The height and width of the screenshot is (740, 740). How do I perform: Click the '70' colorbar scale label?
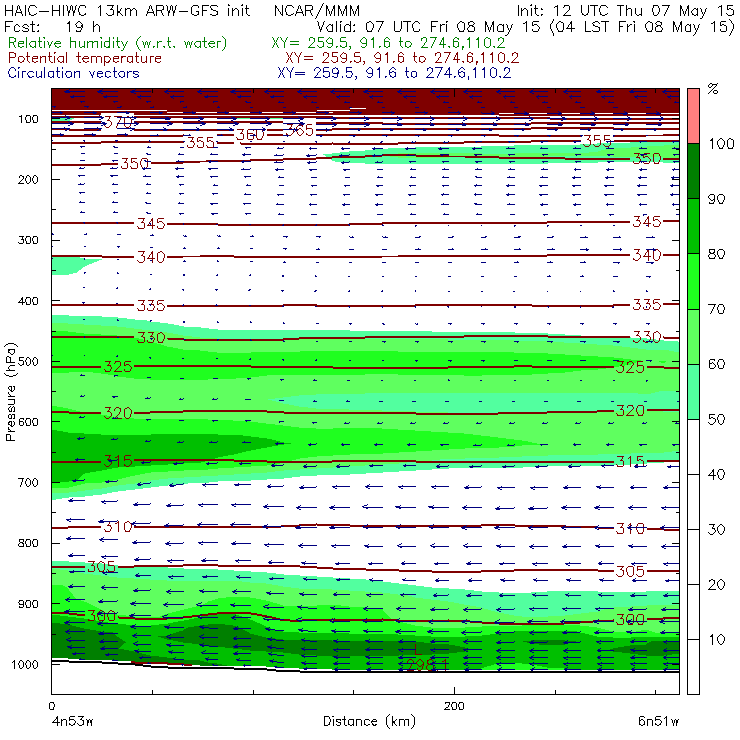716,309
